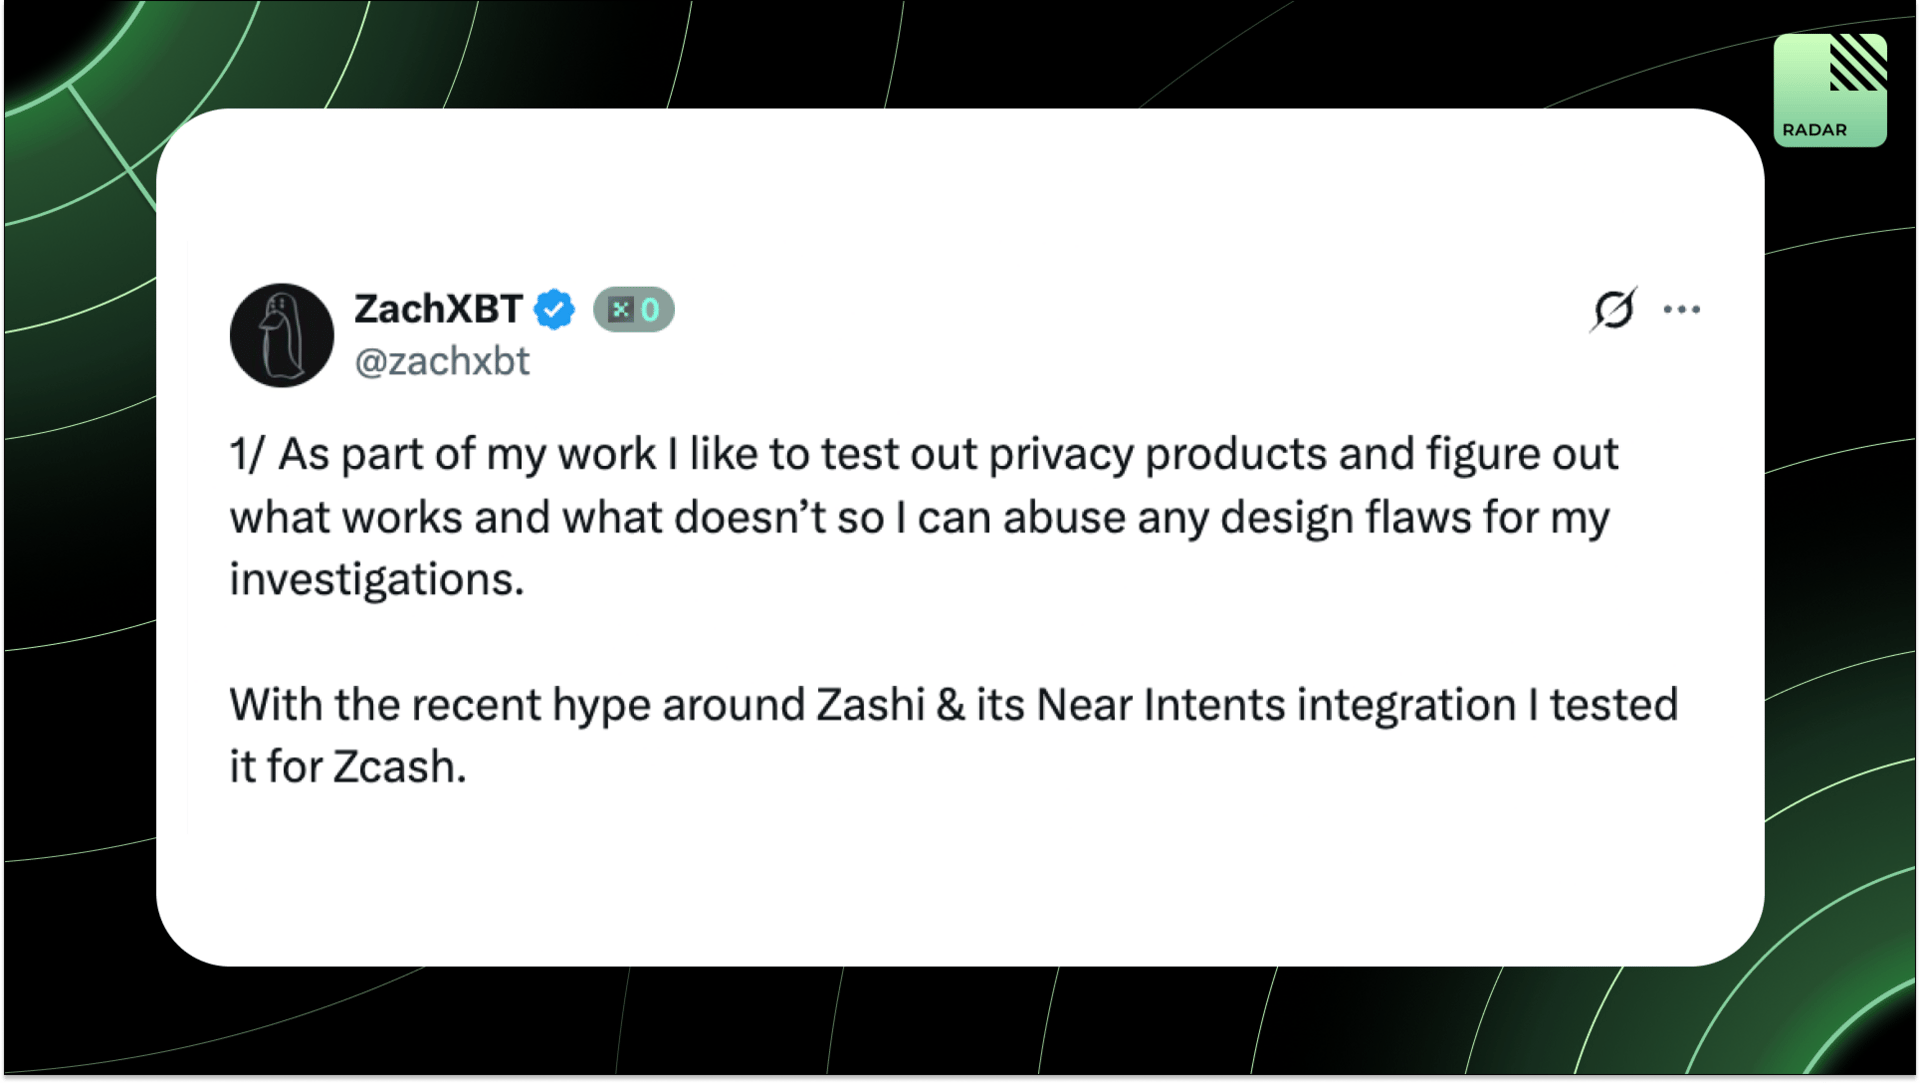Image resolution: width=1920 pixels, height=1083 pixels.
Task: Click the word Zcash in the tweet
Action: tap(399, 767)
